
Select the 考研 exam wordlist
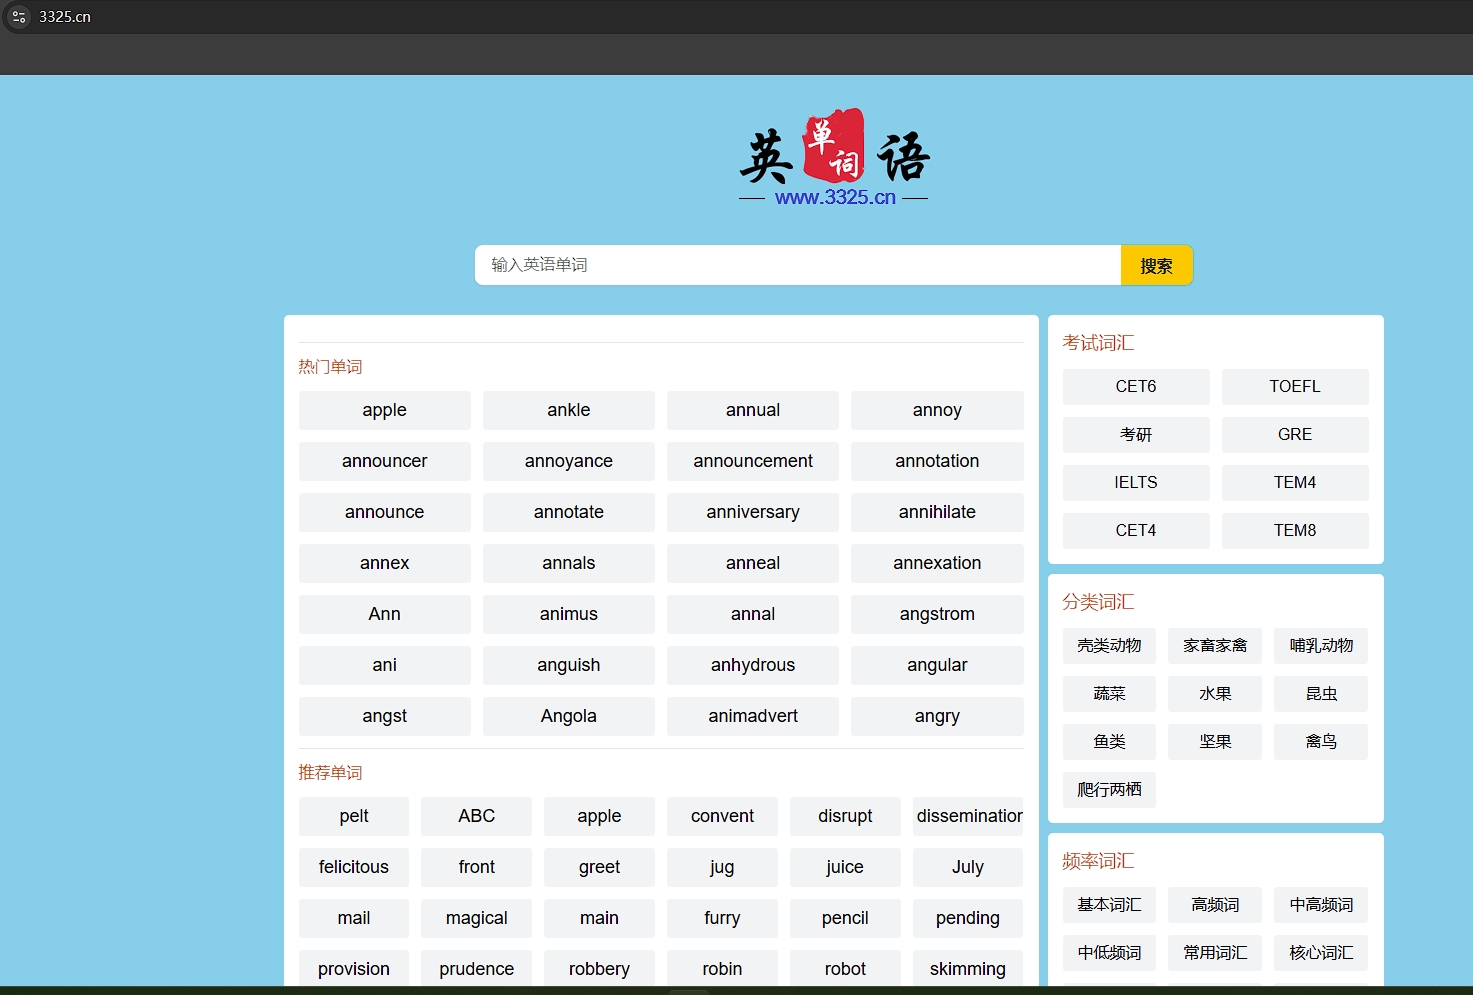pyautogui.click(x=1135, y=434)
